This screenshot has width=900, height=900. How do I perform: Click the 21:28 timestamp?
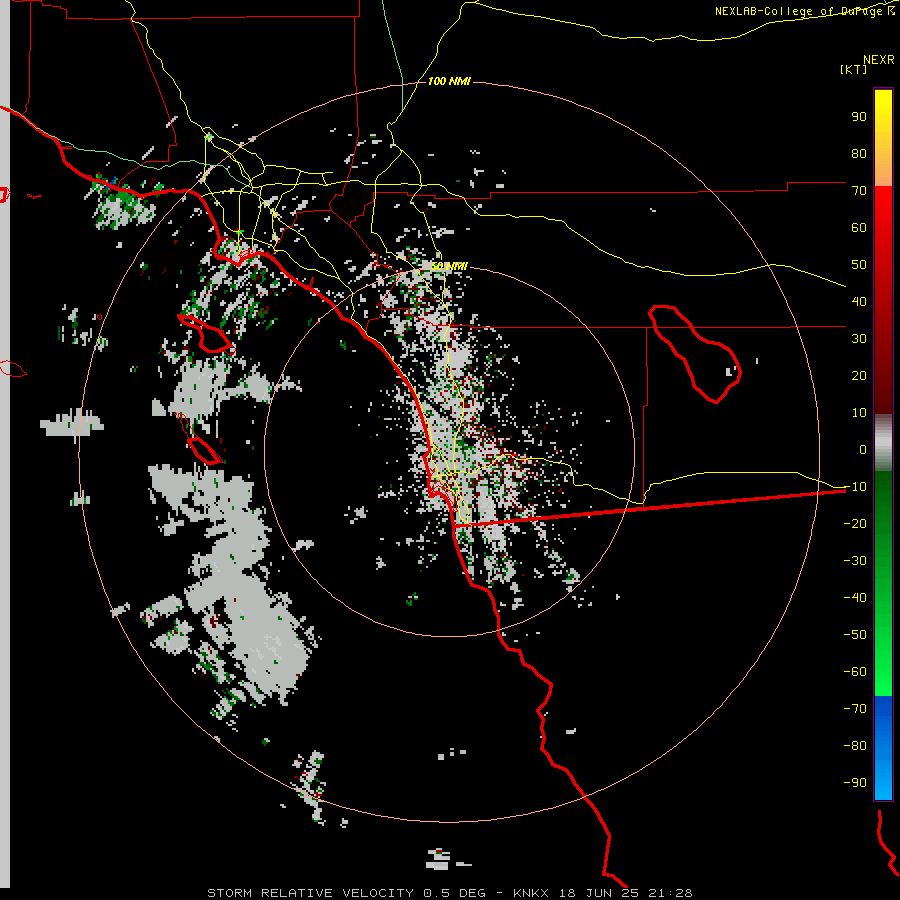(670, 893)
